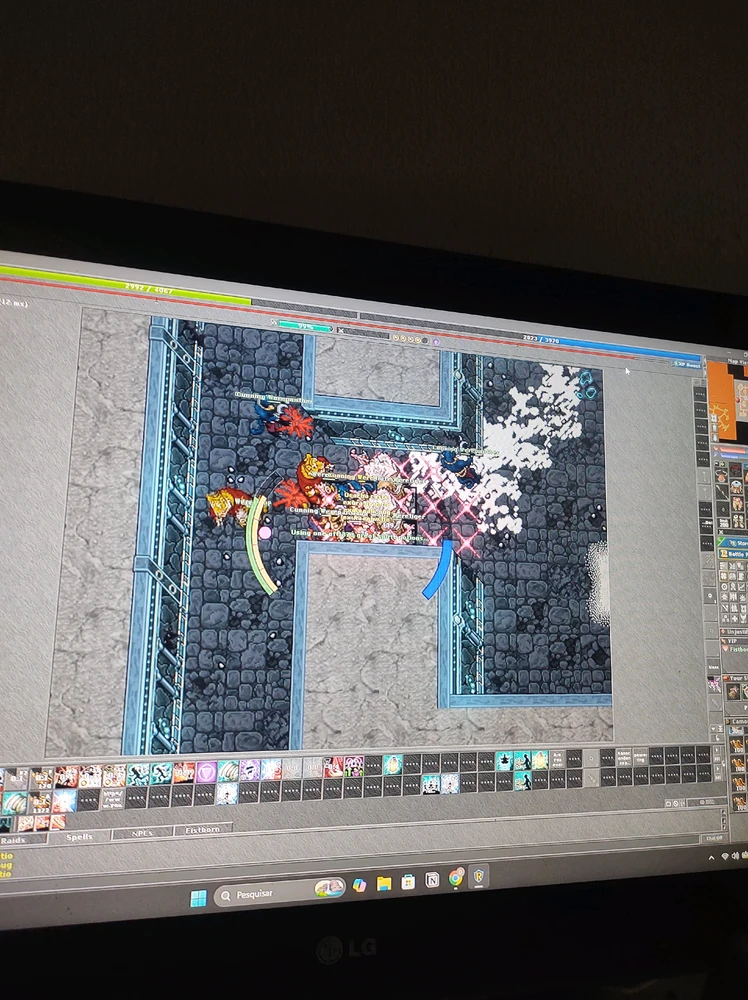Open the Battle list button

pyautogui.click(x=735, y=554)
